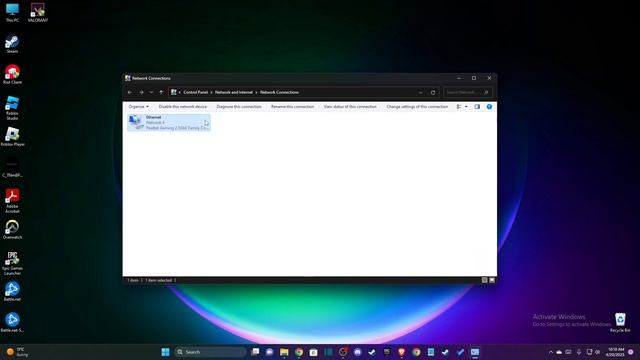Switch to details view in status bar
The width and height of the screenshot is (640, 360).
tap(484, 280)
